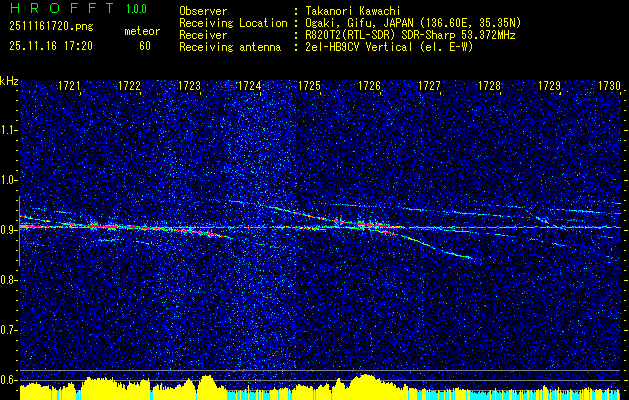Click the Receiver label
Image resolution: width=629 pixels, height=400 pixels.
(x=203, y=35)
